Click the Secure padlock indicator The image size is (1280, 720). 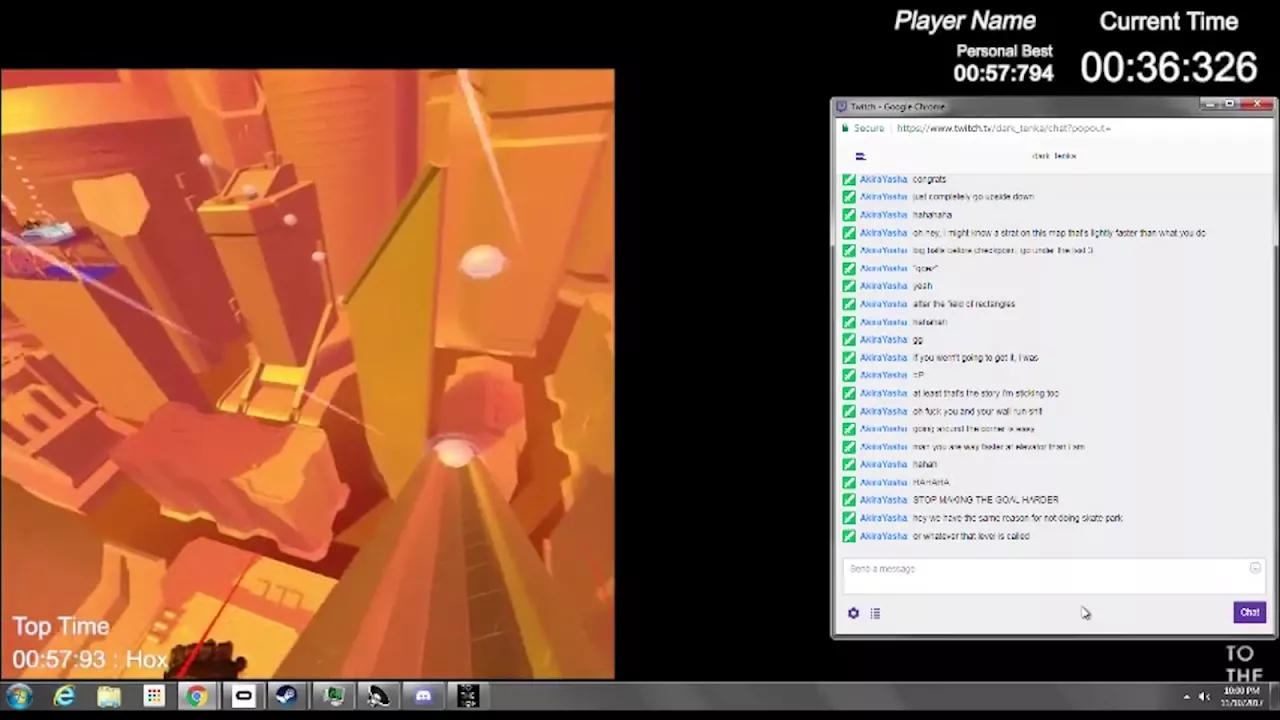point(863,128)
